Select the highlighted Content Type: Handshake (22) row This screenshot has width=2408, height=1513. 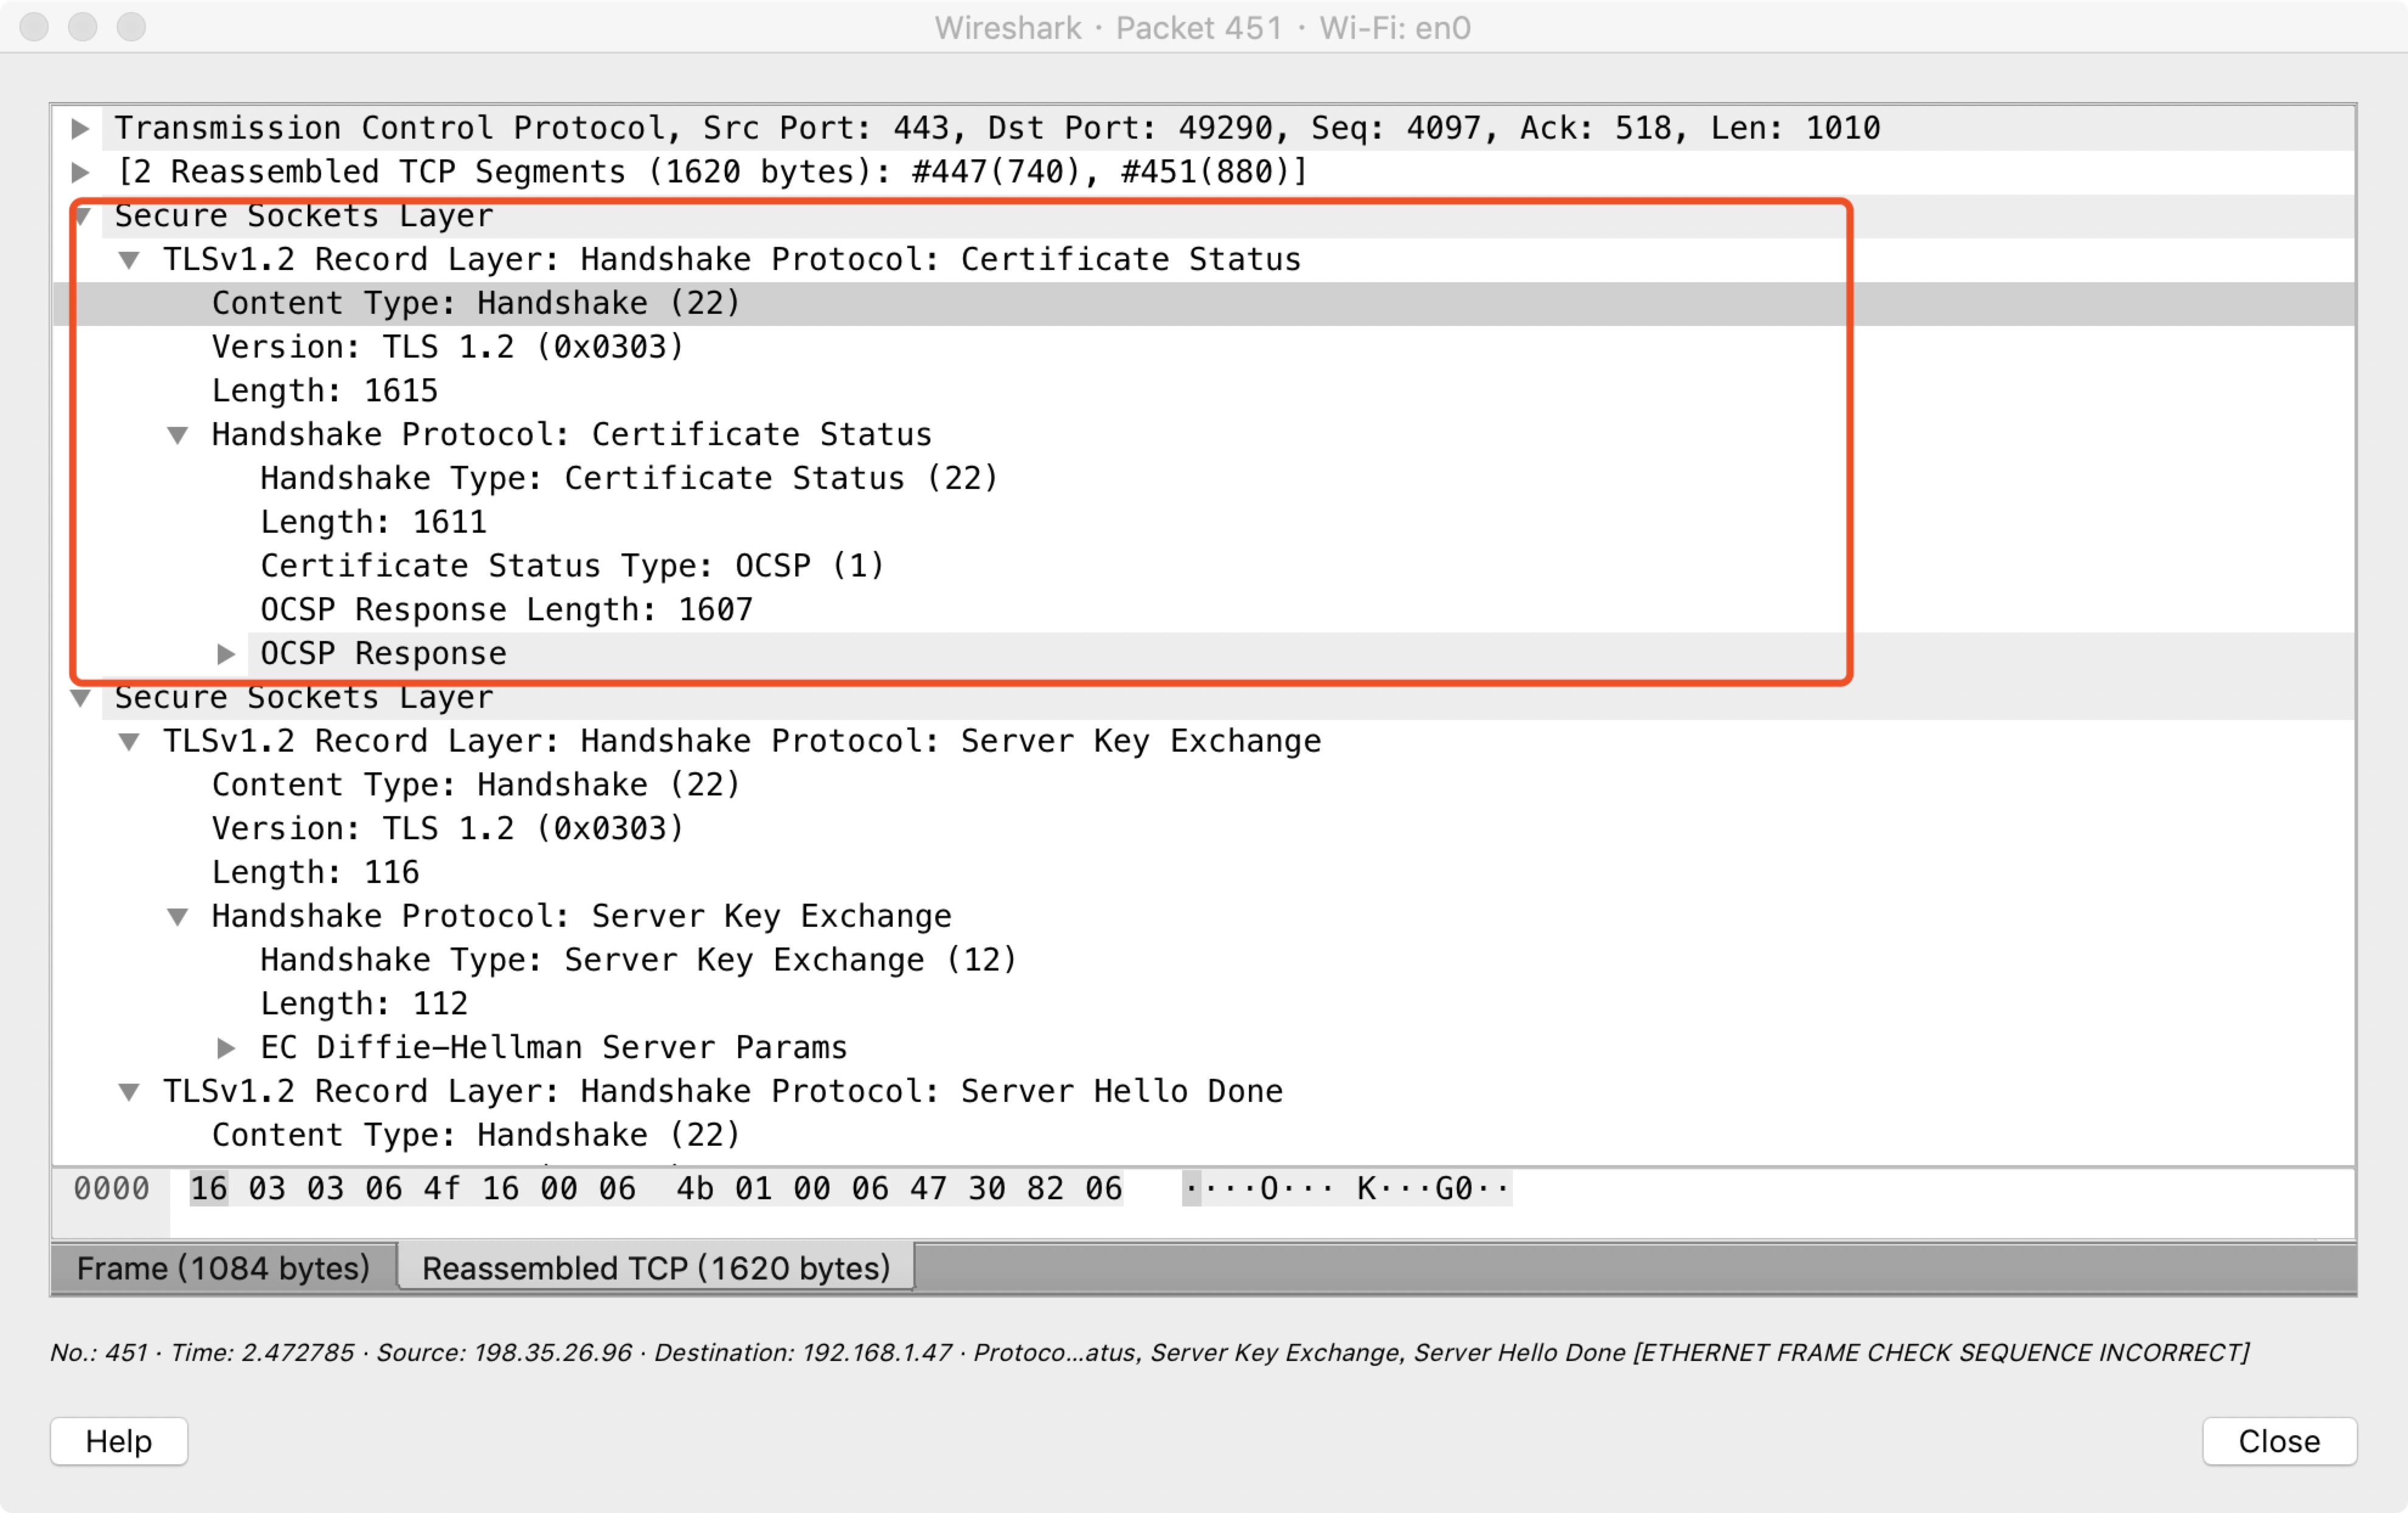(x=1203, y=303)
